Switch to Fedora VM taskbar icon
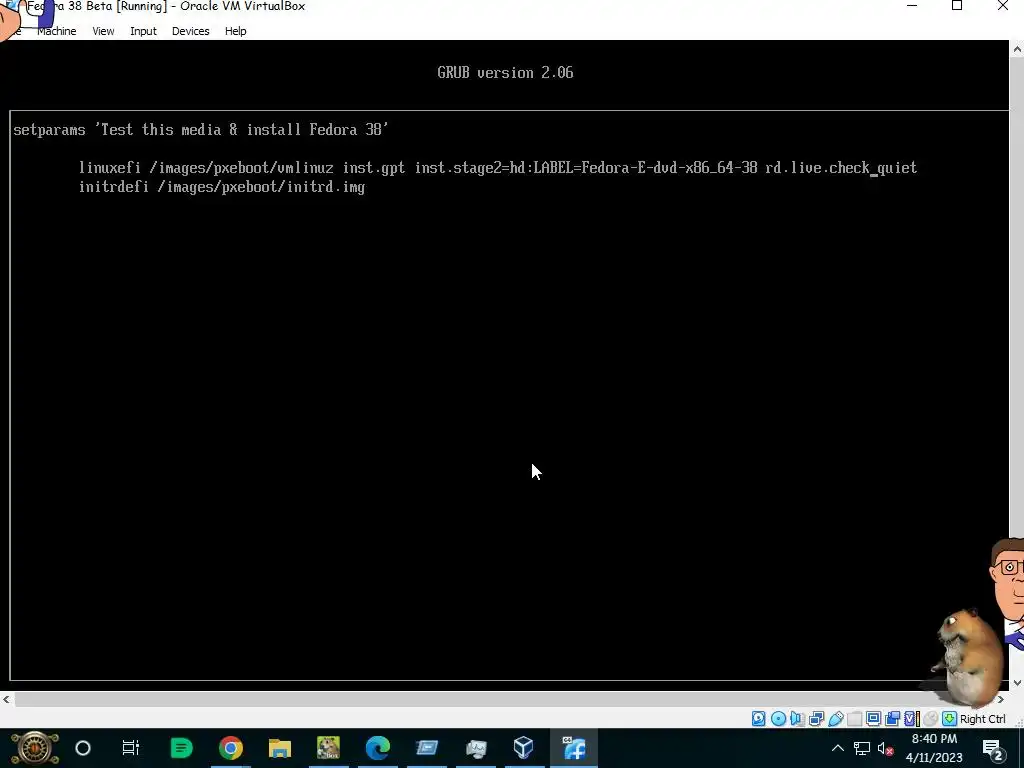1024x768 pixels. [x=573, y=748]
